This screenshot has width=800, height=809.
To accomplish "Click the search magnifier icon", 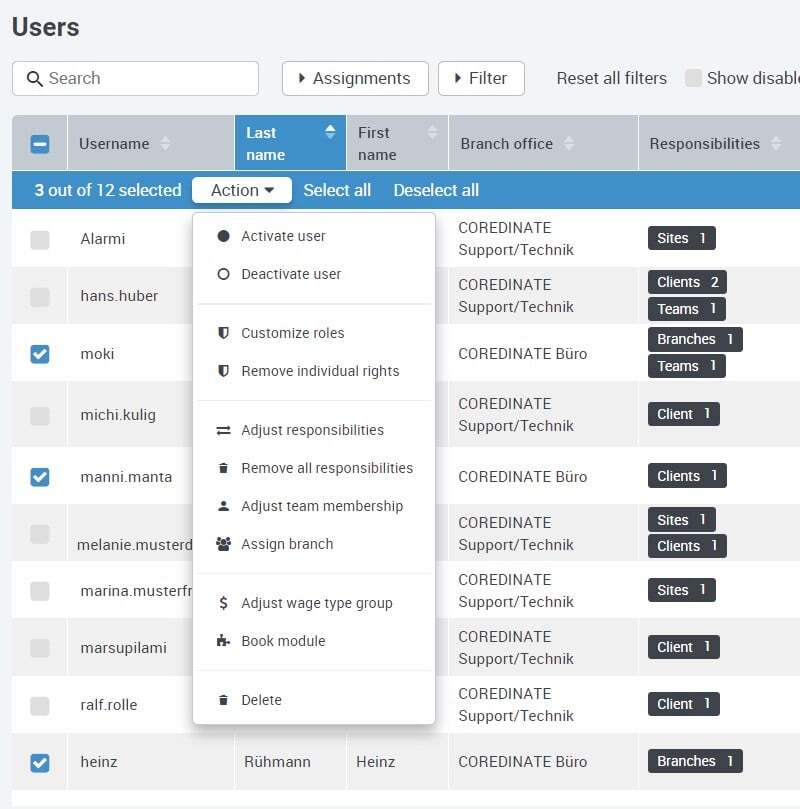I will [34, 78].
